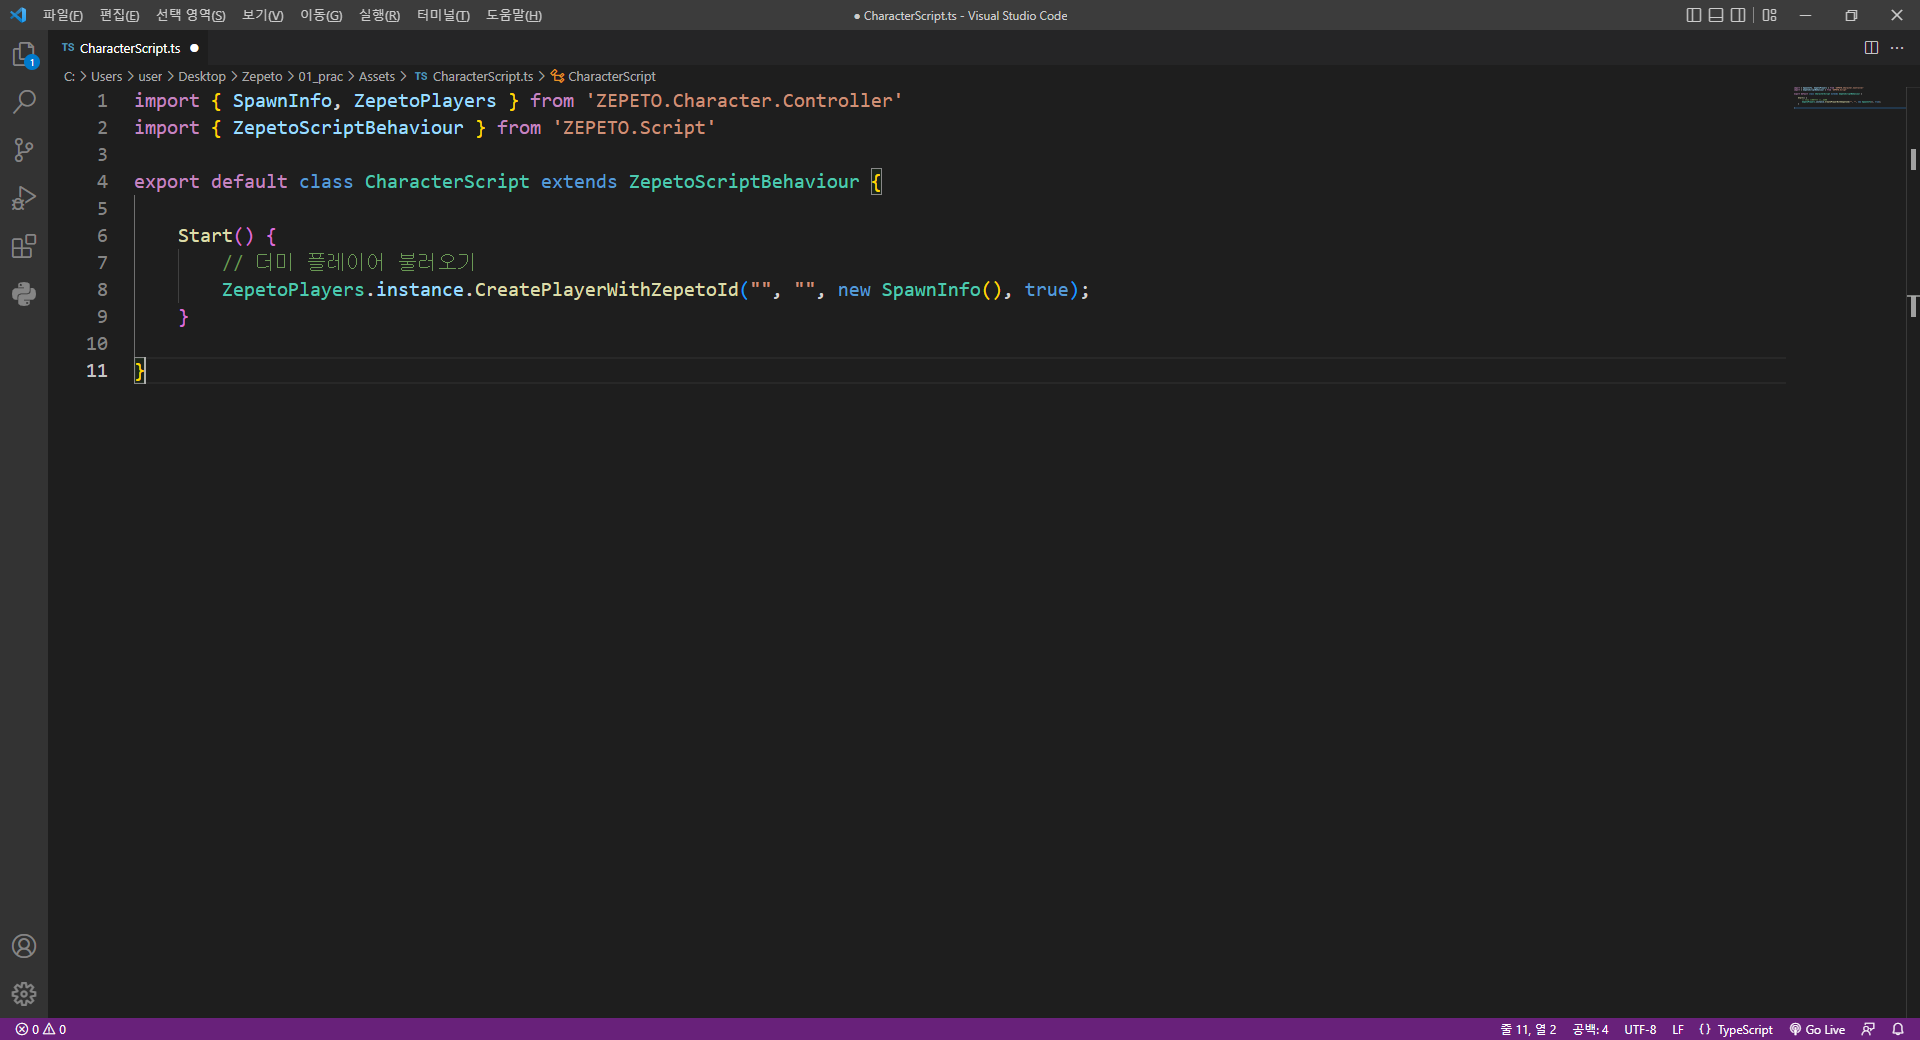Image resolution: width=1920 pixels, height=1040 pixels.
Task: Open the editor more actions ellipsis
Action: tap(1897, 48)
